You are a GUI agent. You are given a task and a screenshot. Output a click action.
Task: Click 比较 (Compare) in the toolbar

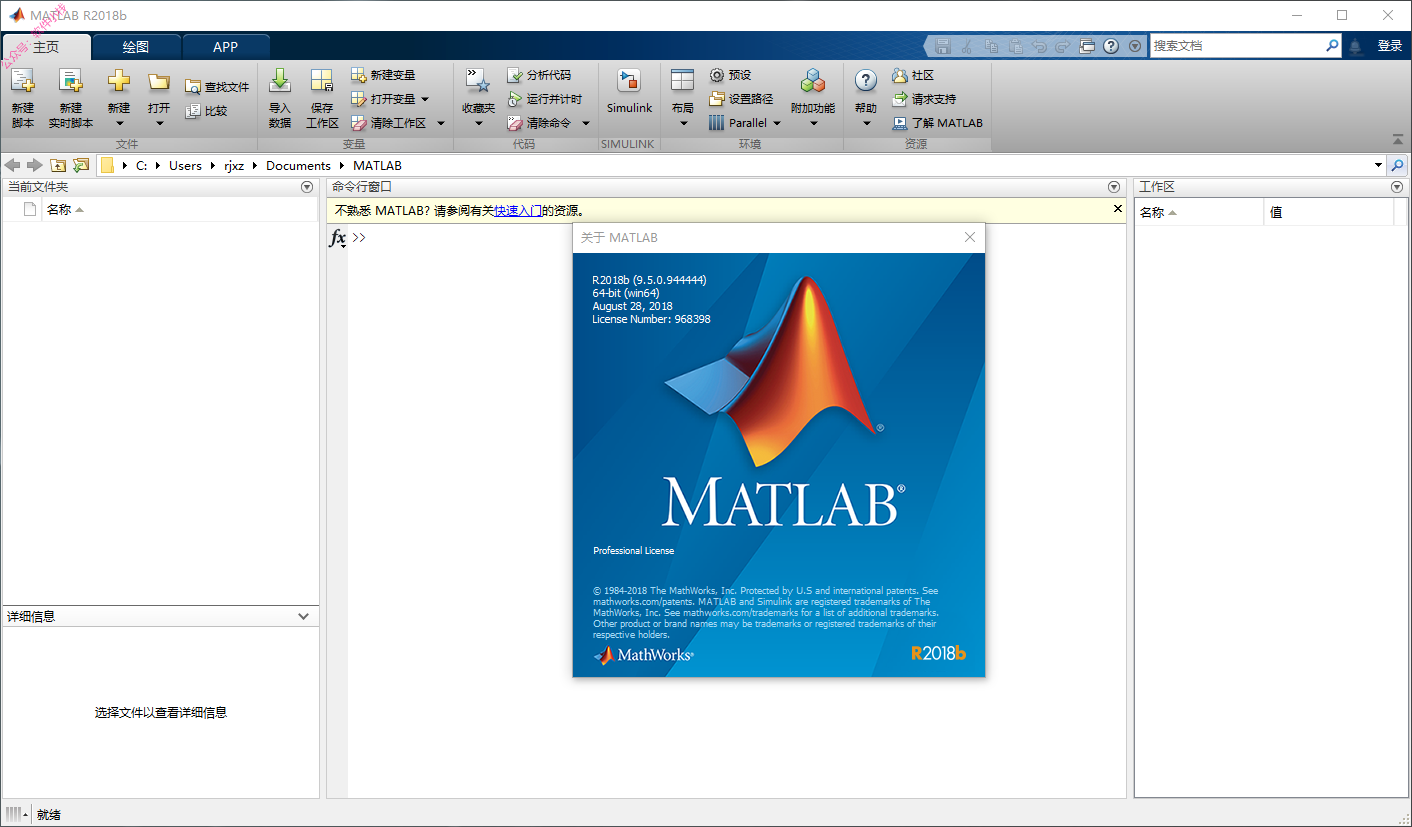(207, 111)
